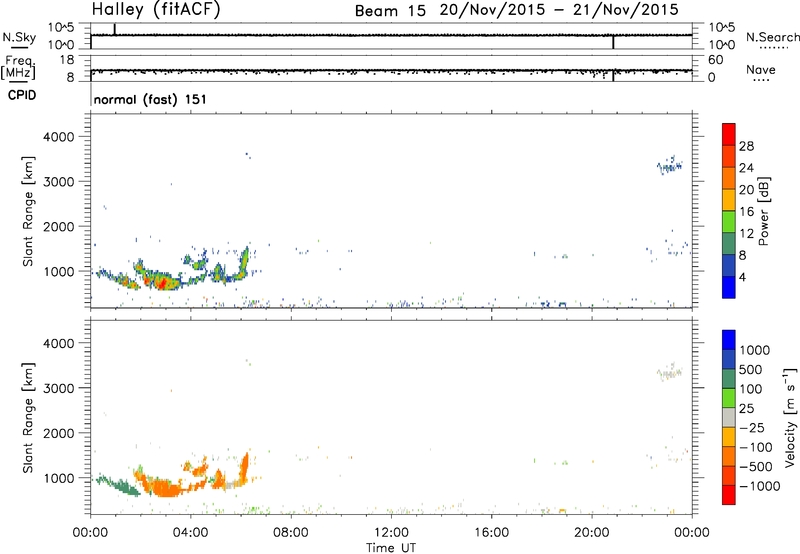Click the '12:00' time axis tick label
The image size is (800, 554).
tap(391, 533)
